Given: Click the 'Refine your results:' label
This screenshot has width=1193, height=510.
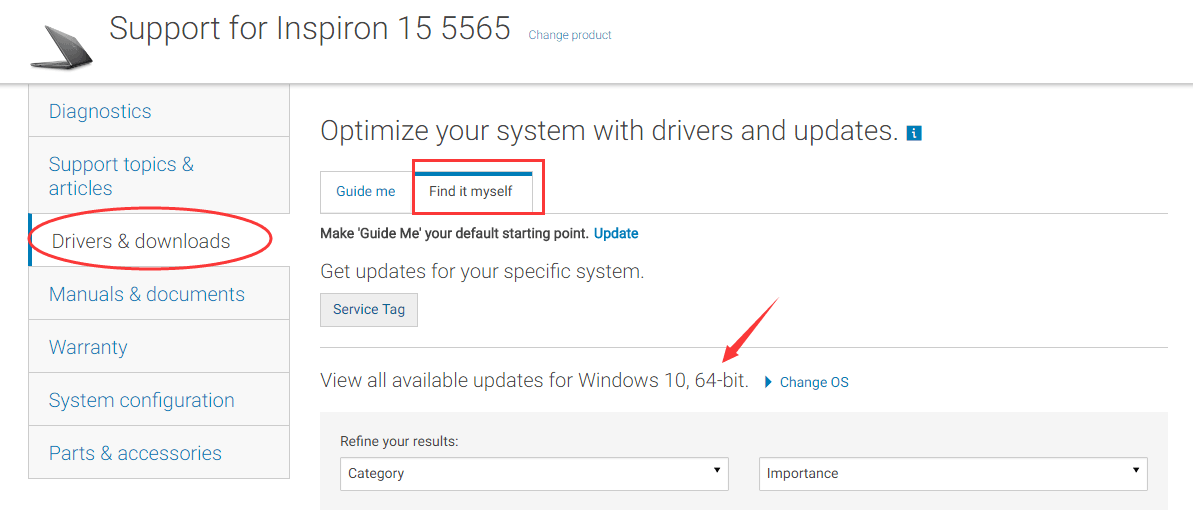Looking at the screenshot, I should [x=399, y=441].
